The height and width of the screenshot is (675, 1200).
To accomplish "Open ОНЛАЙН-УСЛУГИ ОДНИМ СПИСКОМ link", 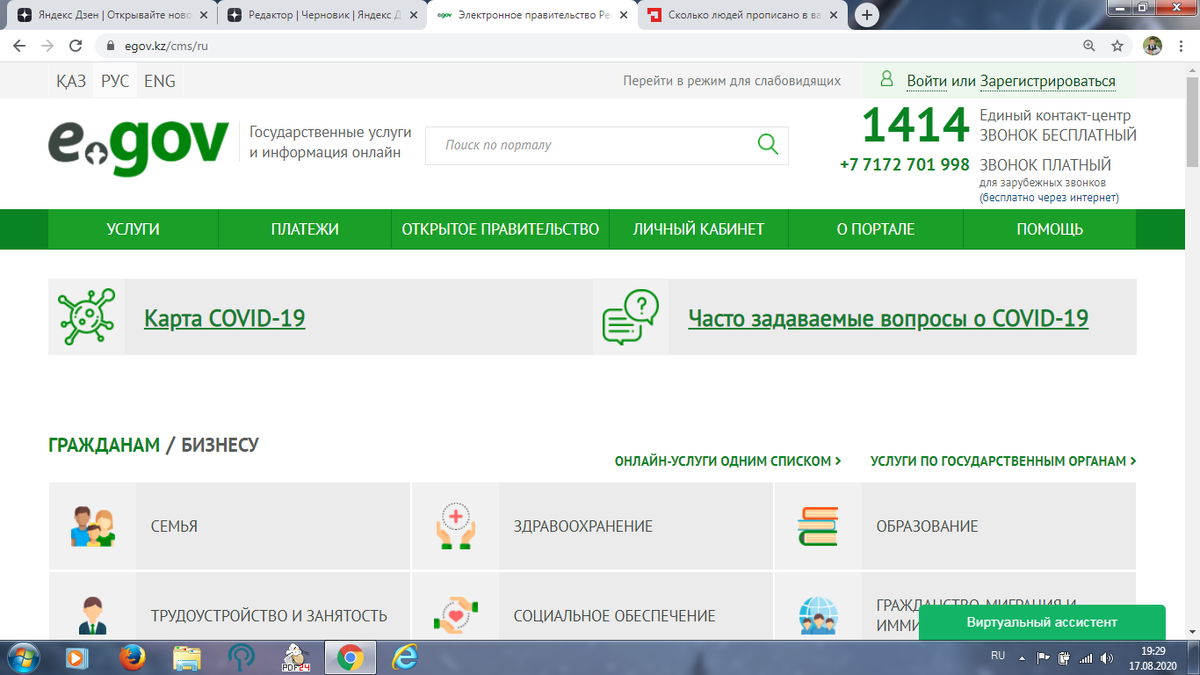I will 728,461.
